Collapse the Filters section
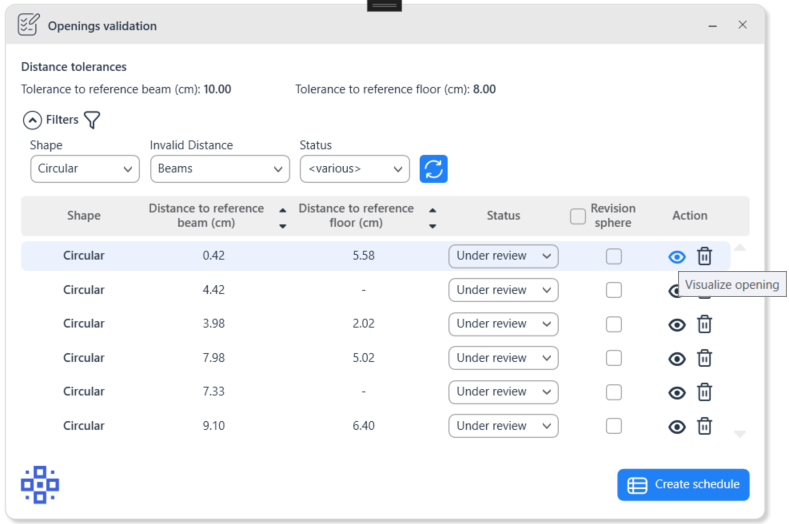This screenshot has width=789, height=524. click(32, 120)
